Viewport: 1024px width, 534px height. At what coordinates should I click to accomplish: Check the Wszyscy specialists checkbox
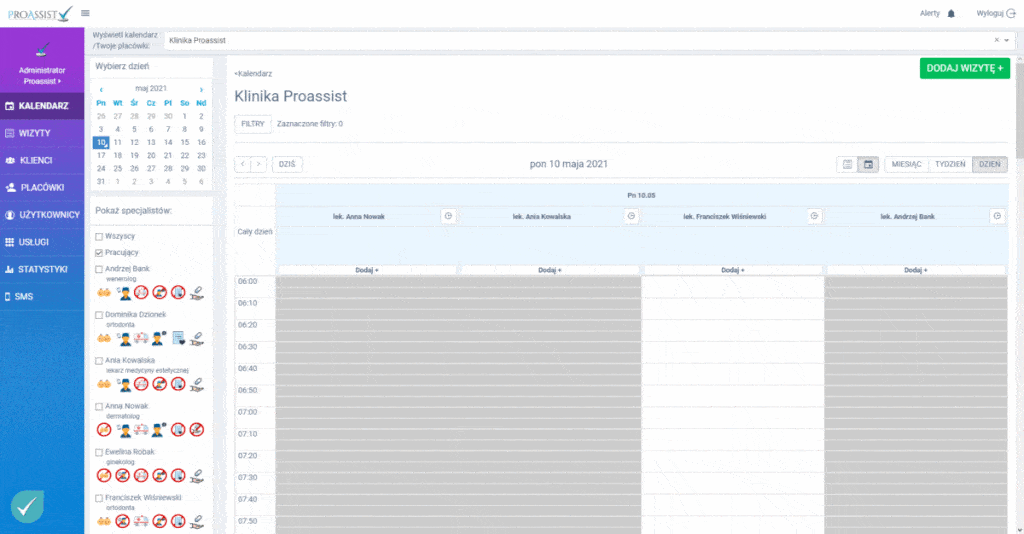[99, 236]
